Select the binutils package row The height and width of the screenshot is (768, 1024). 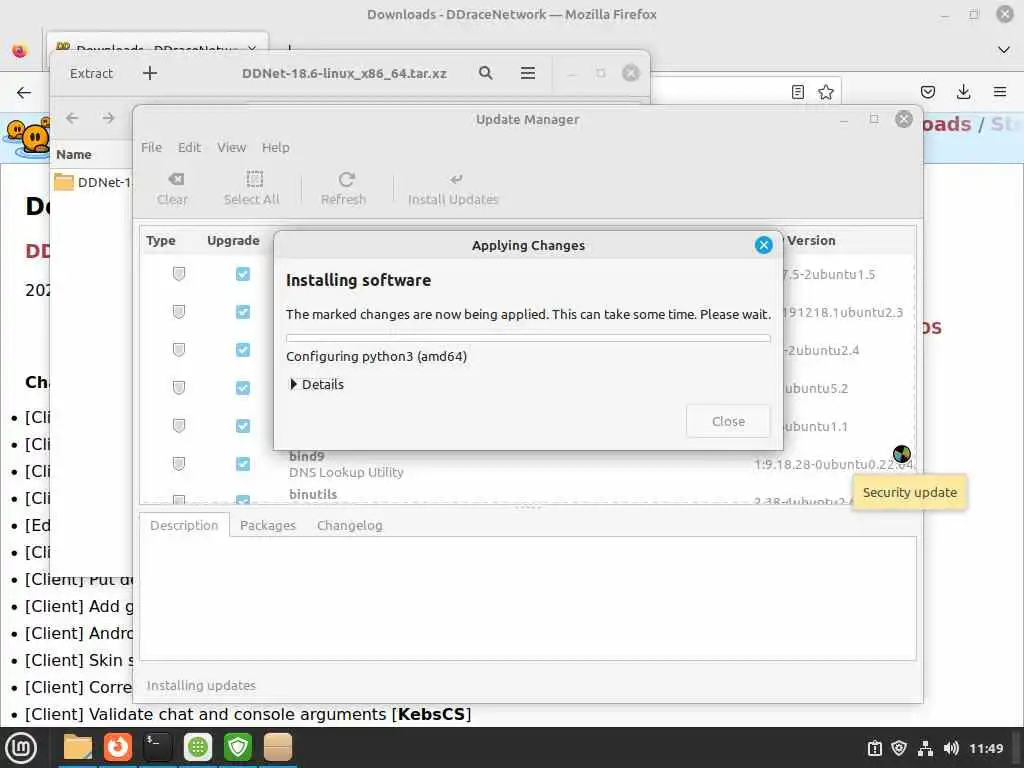(x=528, y=496)
